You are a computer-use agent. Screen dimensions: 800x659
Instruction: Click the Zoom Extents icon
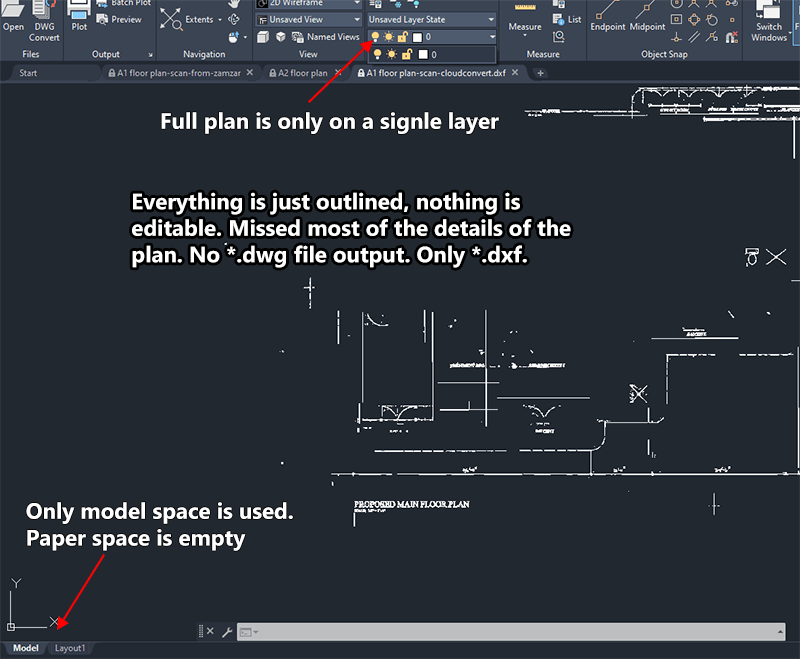pyautogui.click(x=170, y=19)
